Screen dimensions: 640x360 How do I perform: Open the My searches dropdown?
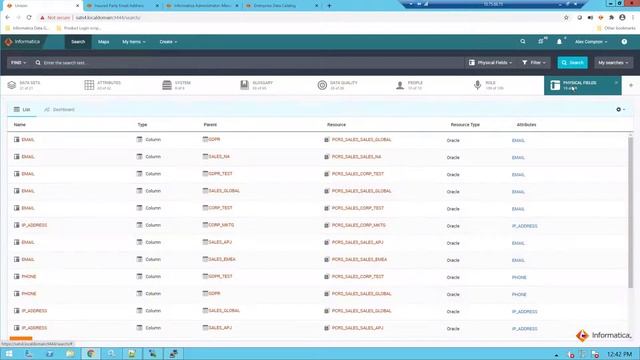613,63
